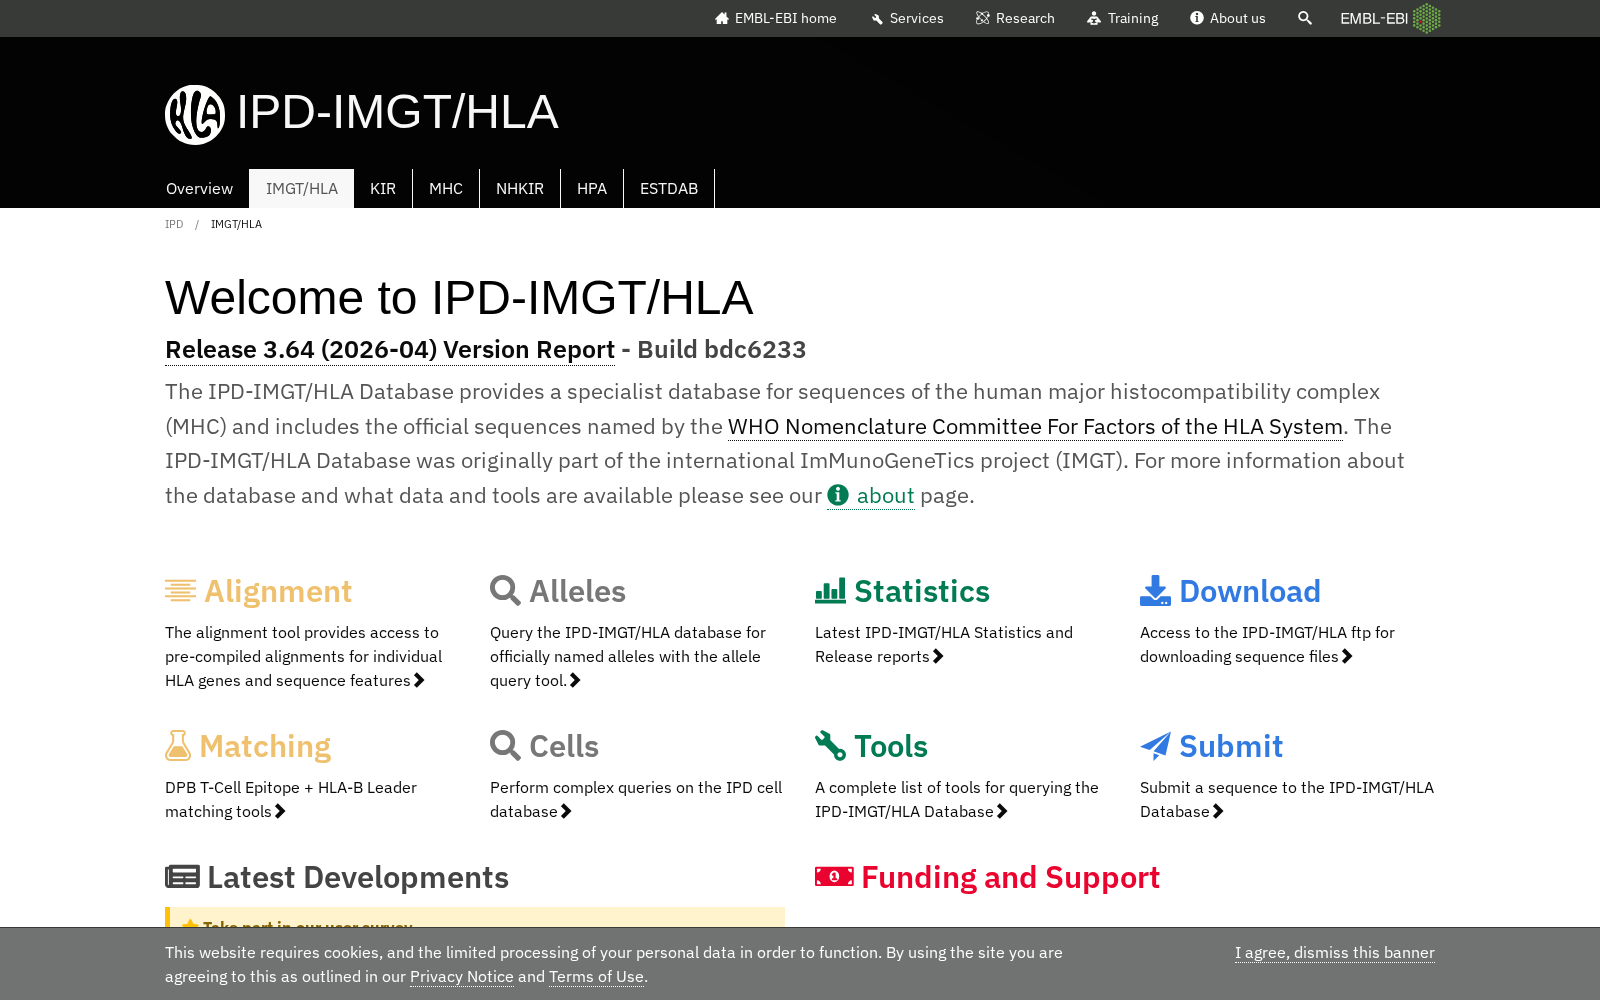Click chevron after matching tools
This screenshot has width=1600, height=1000.
pos(280,811)
